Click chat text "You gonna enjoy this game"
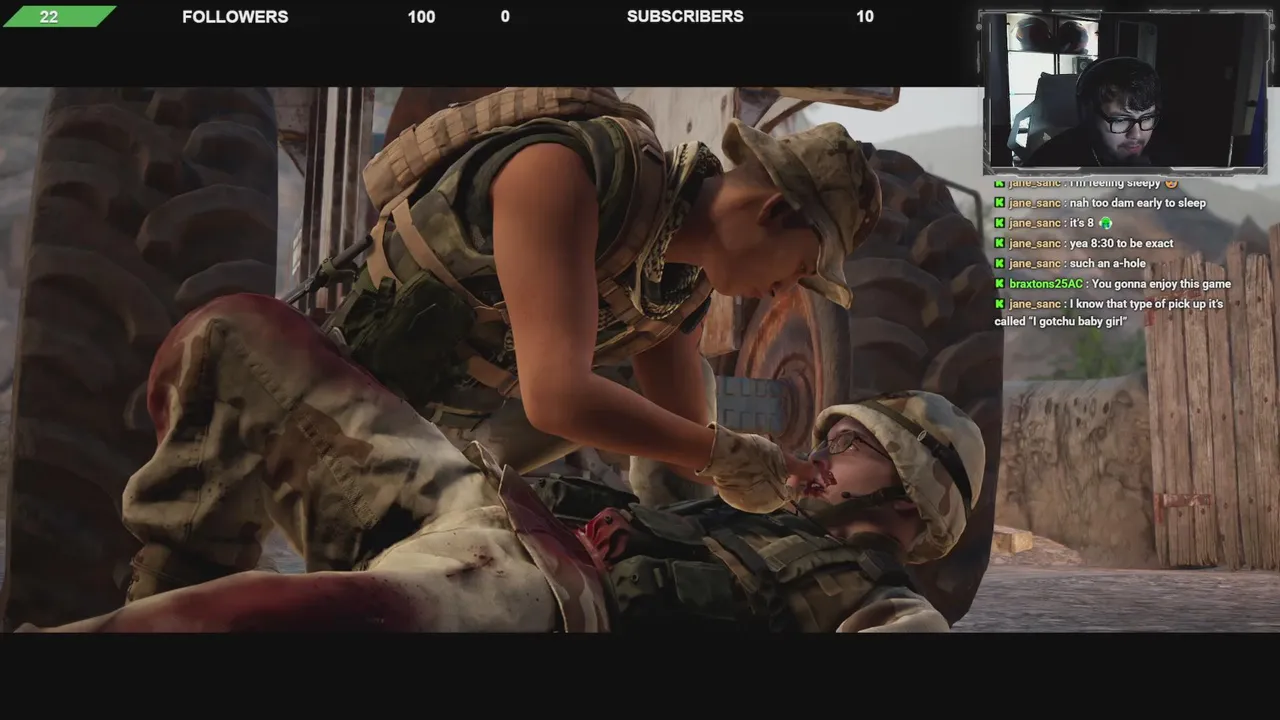 coord(1161,284)
